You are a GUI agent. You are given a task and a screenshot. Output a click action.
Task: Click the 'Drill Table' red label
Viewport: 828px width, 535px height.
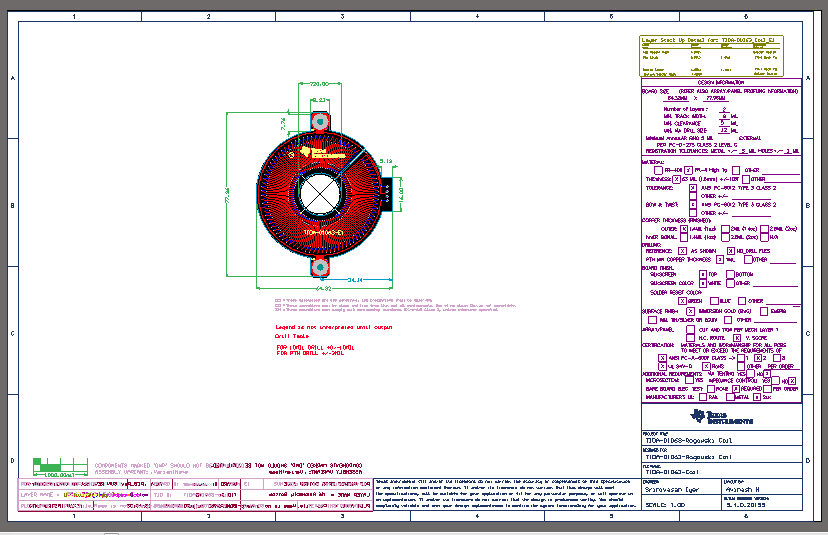[292, 336]
